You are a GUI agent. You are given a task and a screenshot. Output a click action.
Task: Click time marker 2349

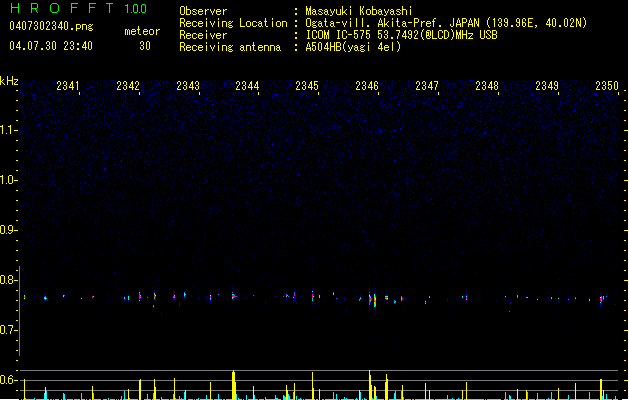pyautogui.click(x=547, y=86)
